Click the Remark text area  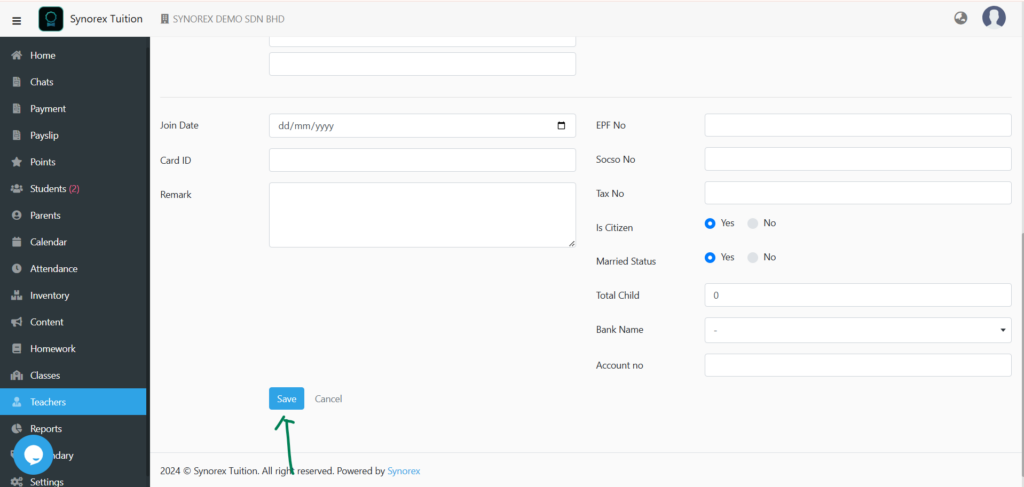point(422,215)
